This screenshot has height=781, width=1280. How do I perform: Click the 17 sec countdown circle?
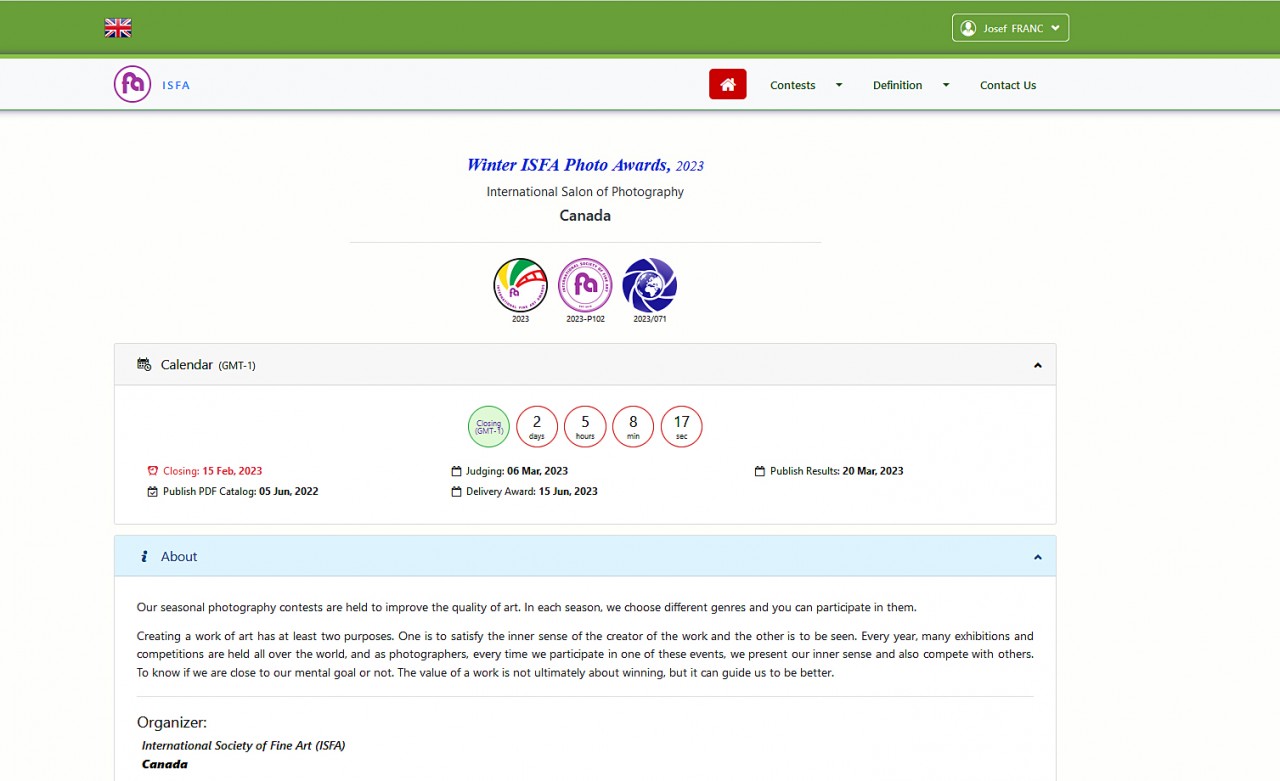[681, 427]
